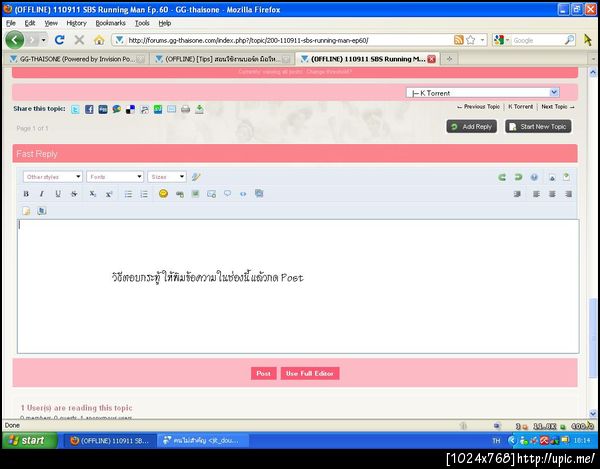Select the Firefox taskbar item

click(110, 441)
